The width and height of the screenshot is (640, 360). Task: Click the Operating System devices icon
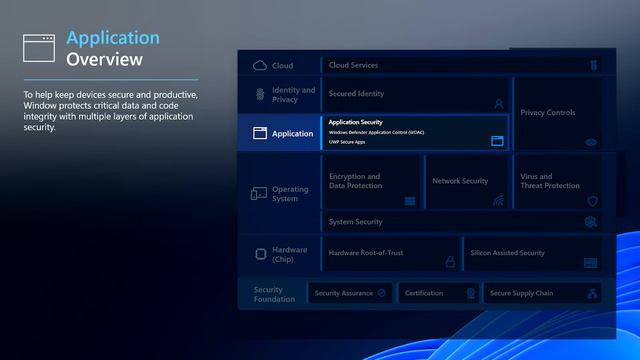tap(259, 193)
